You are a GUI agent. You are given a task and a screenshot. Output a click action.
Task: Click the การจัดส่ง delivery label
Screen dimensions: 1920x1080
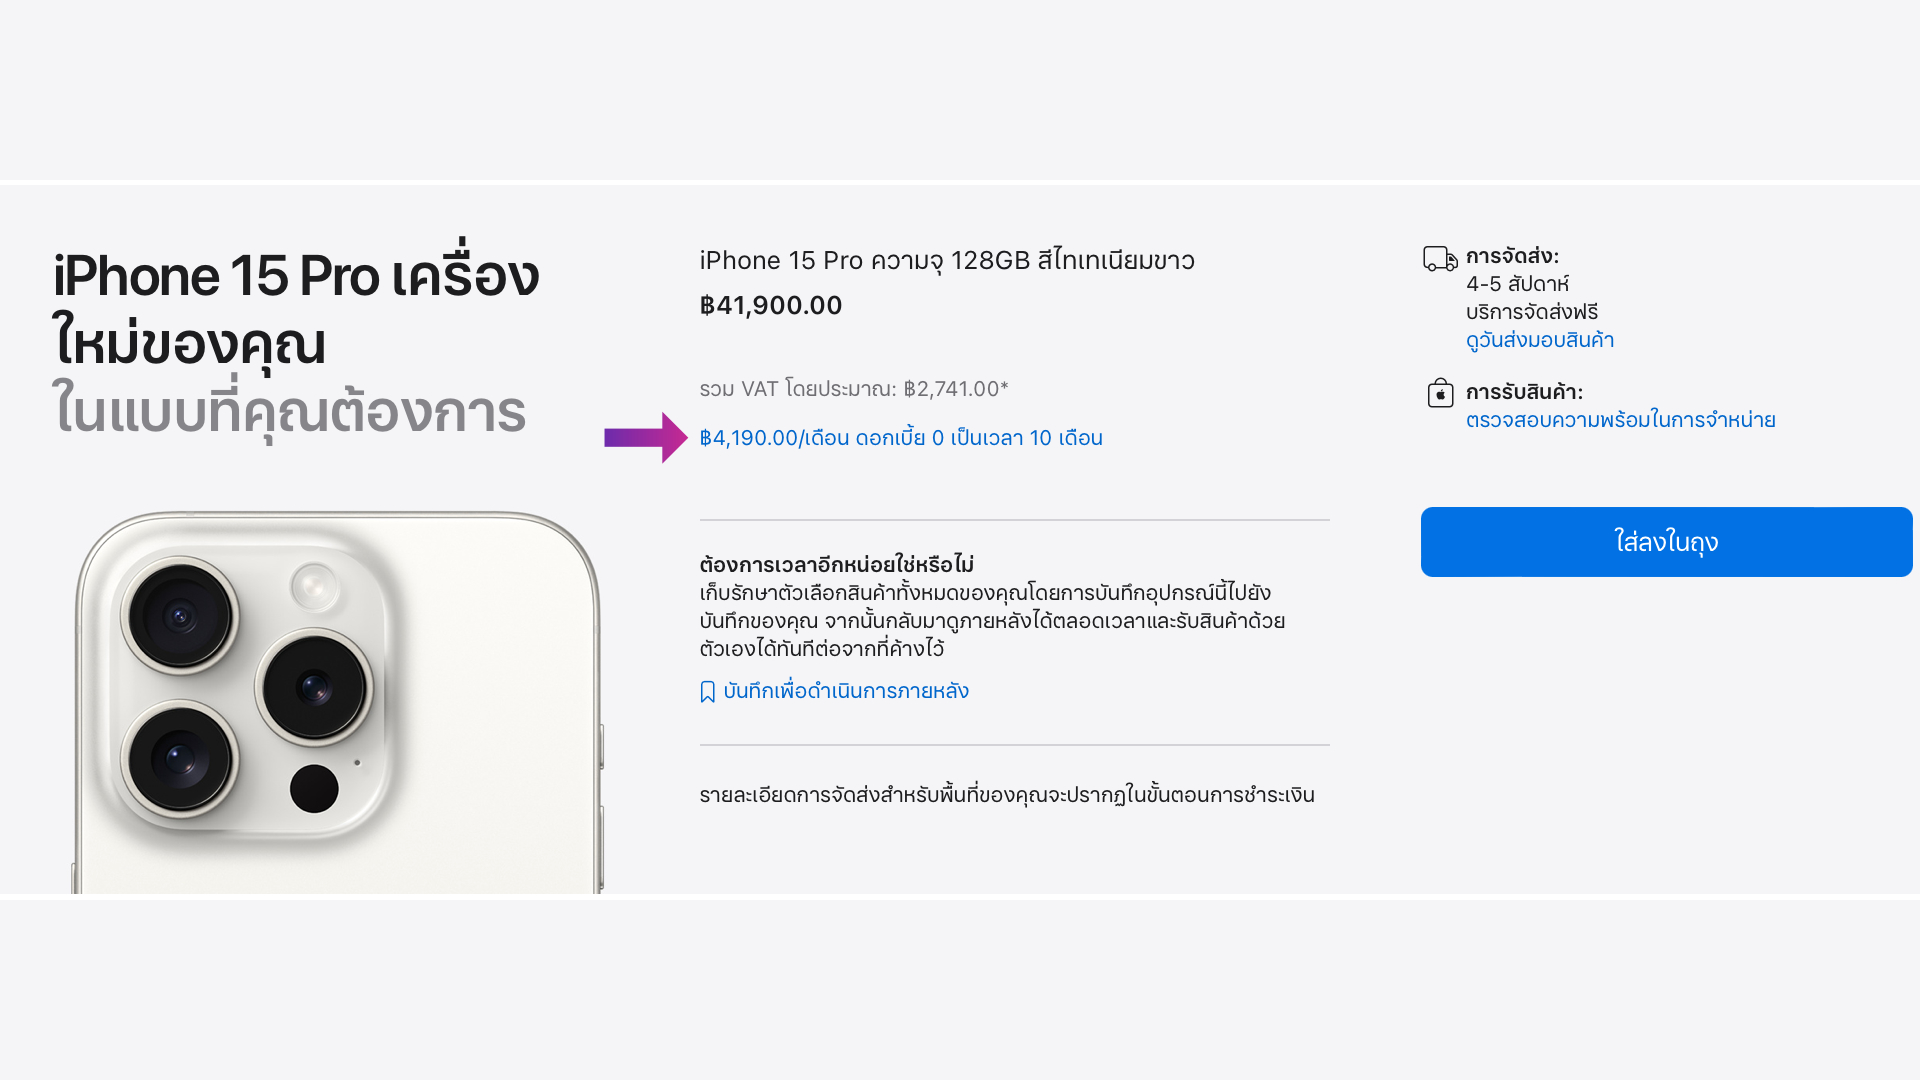(1512, 256)
